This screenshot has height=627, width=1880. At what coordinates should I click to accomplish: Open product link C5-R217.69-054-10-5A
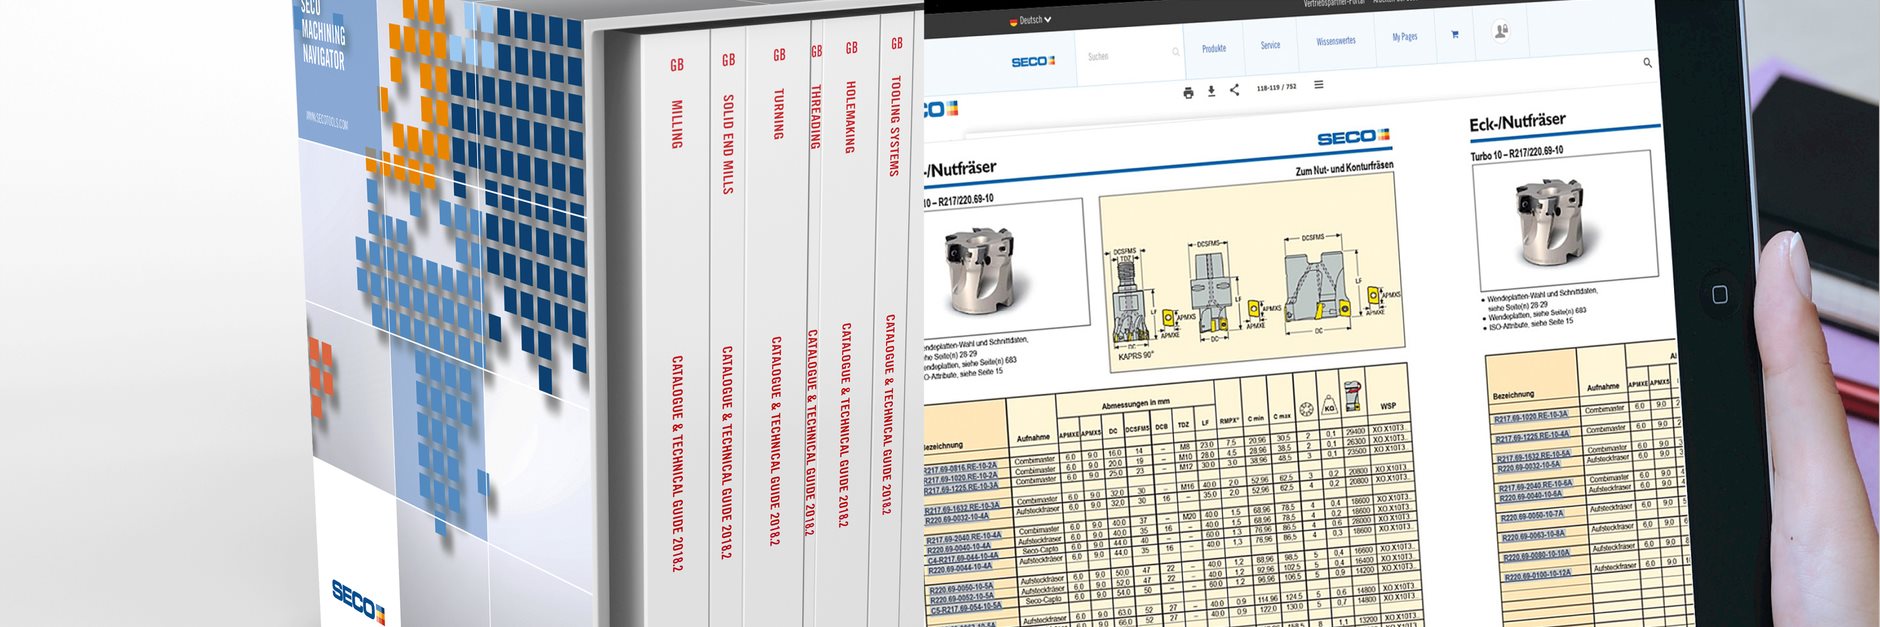pos(966,608)
